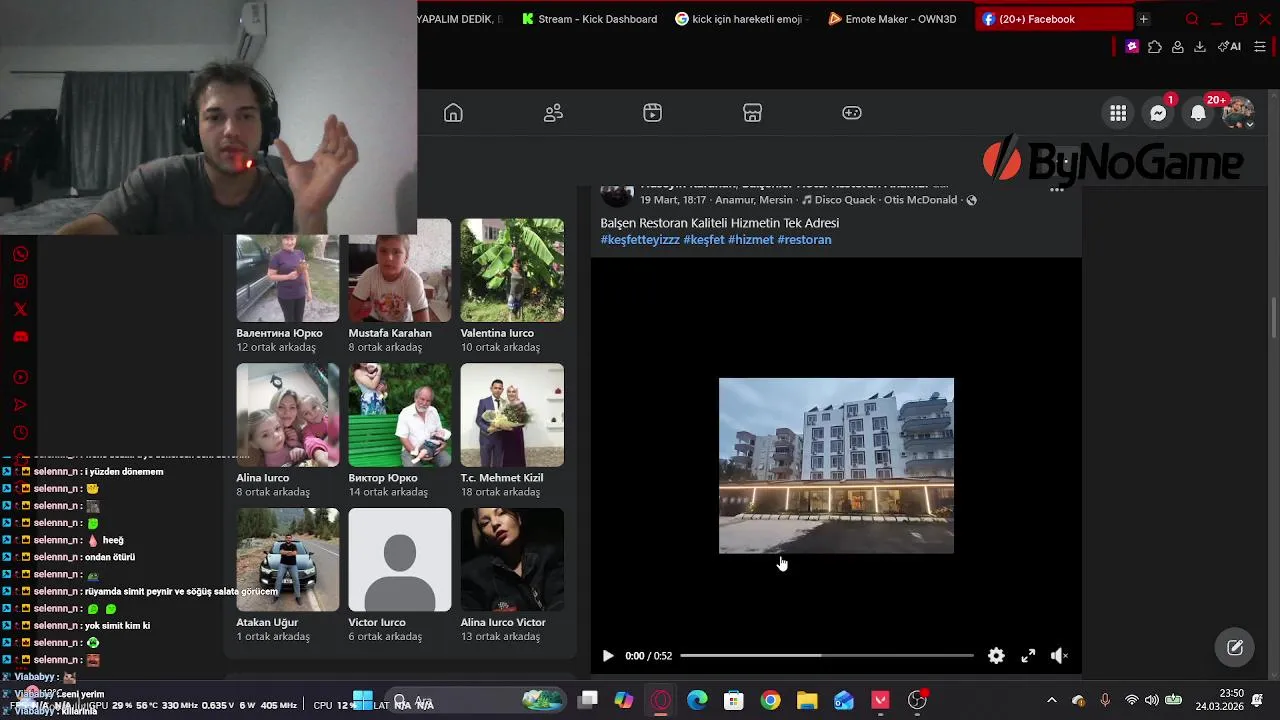This screenshot has height=720, width=1280.
Task: Open send arrow icon in Opera sidebar
Action: [x=20, y=405]
